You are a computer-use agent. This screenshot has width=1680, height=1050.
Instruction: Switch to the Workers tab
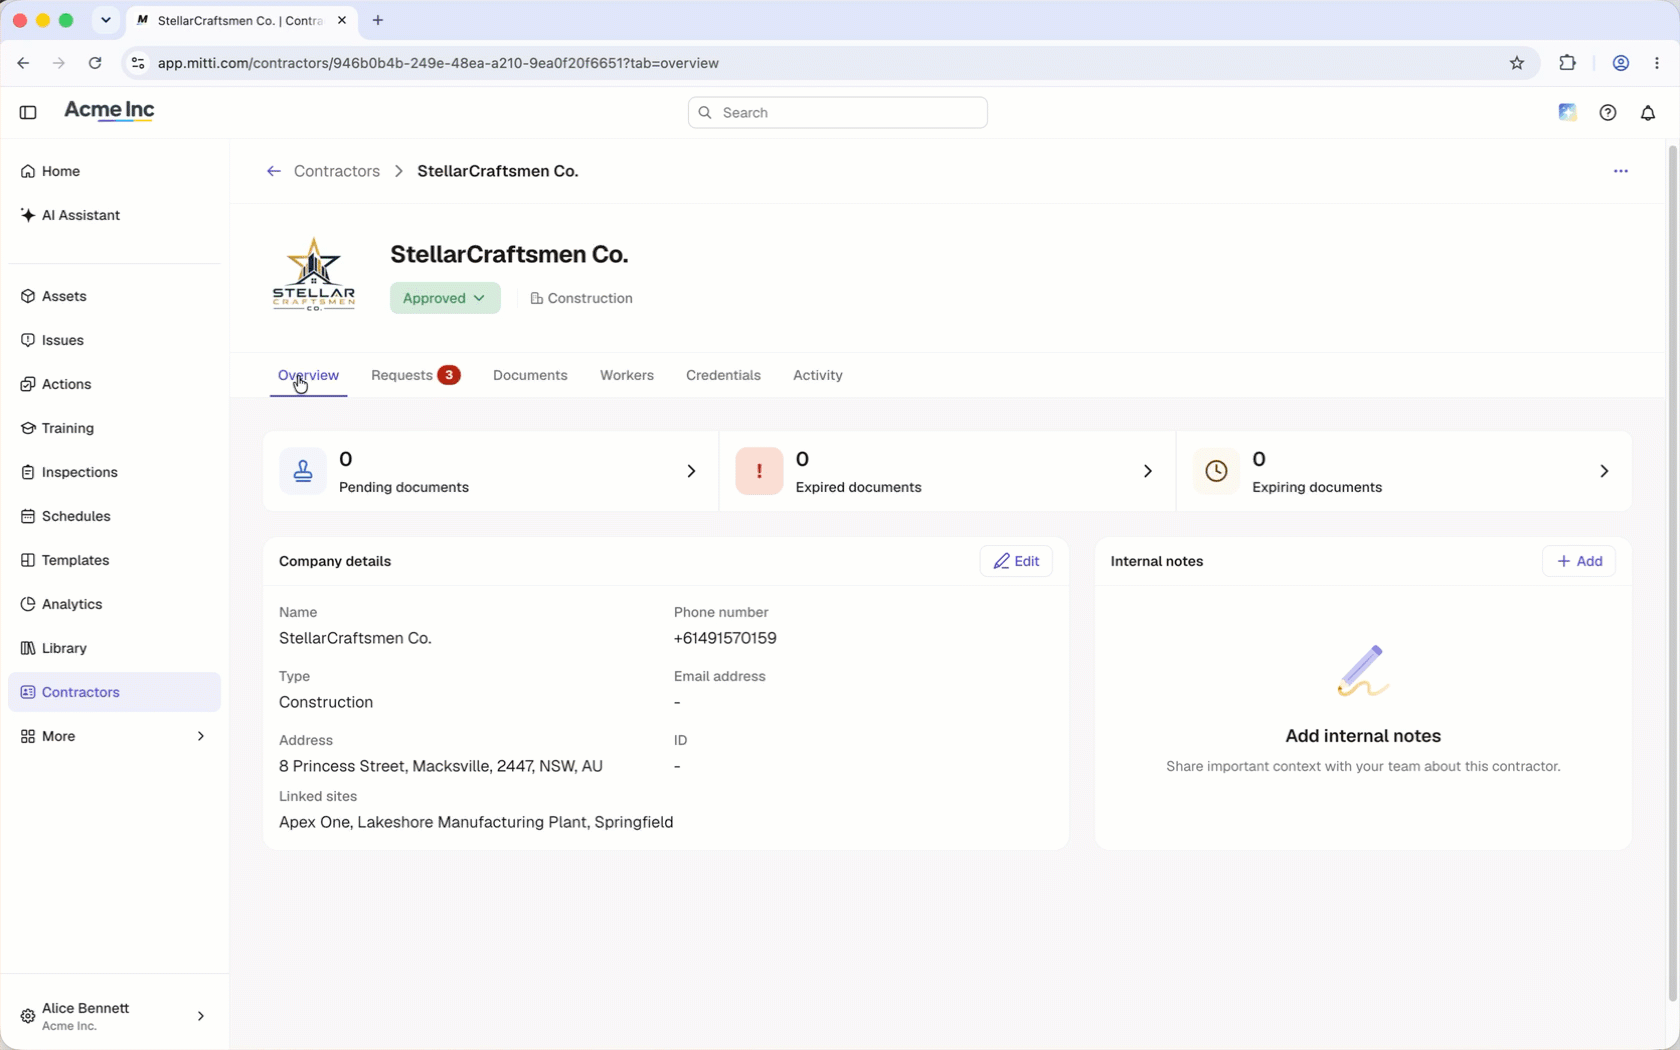(x=627, y=375)
